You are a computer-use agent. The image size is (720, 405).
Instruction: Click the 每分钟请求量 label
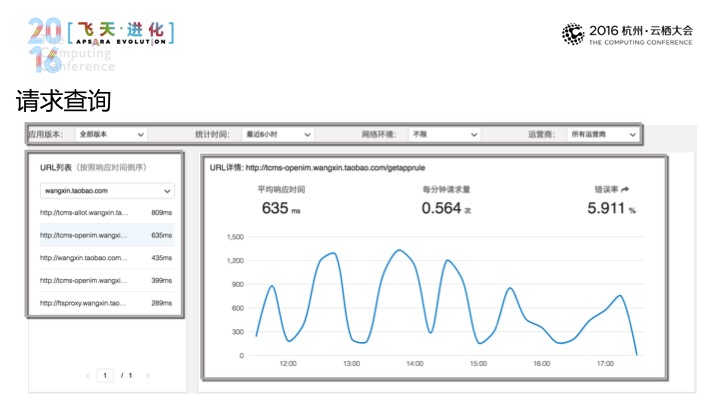(446, 189)
